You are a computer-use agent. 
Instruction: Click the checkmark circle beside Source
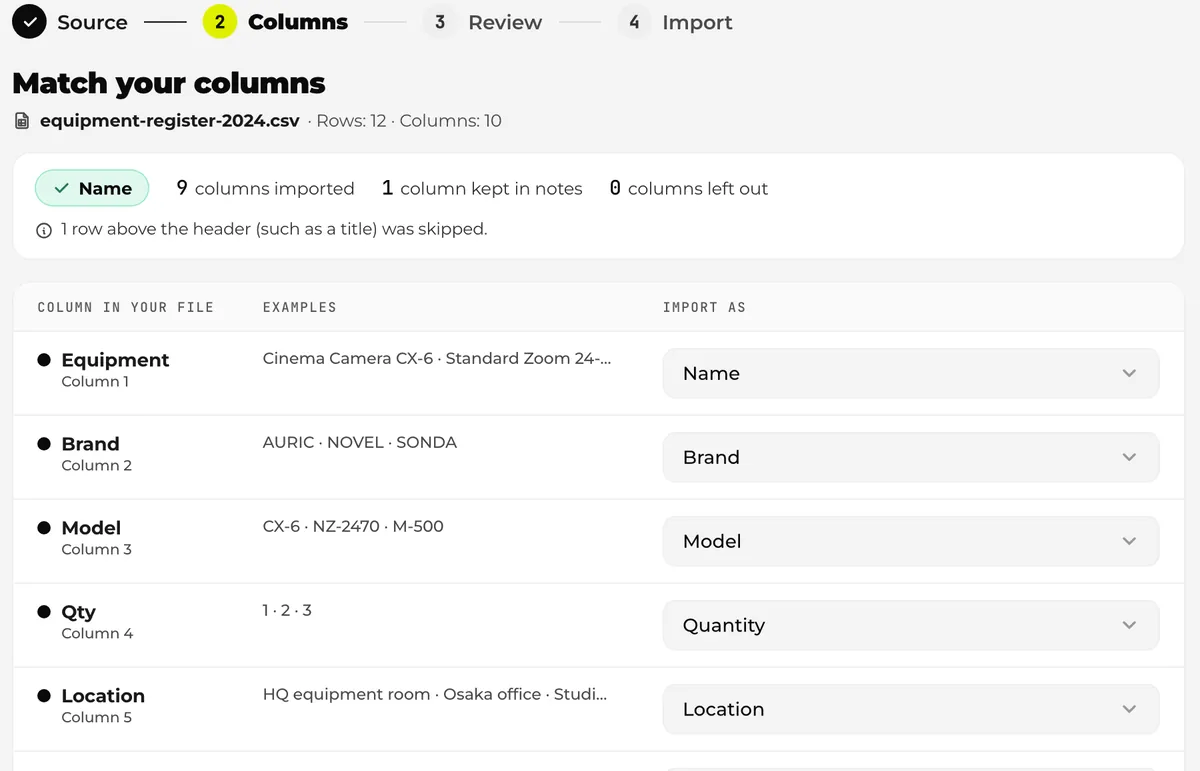pyautogui.click(x=29, y=22)
